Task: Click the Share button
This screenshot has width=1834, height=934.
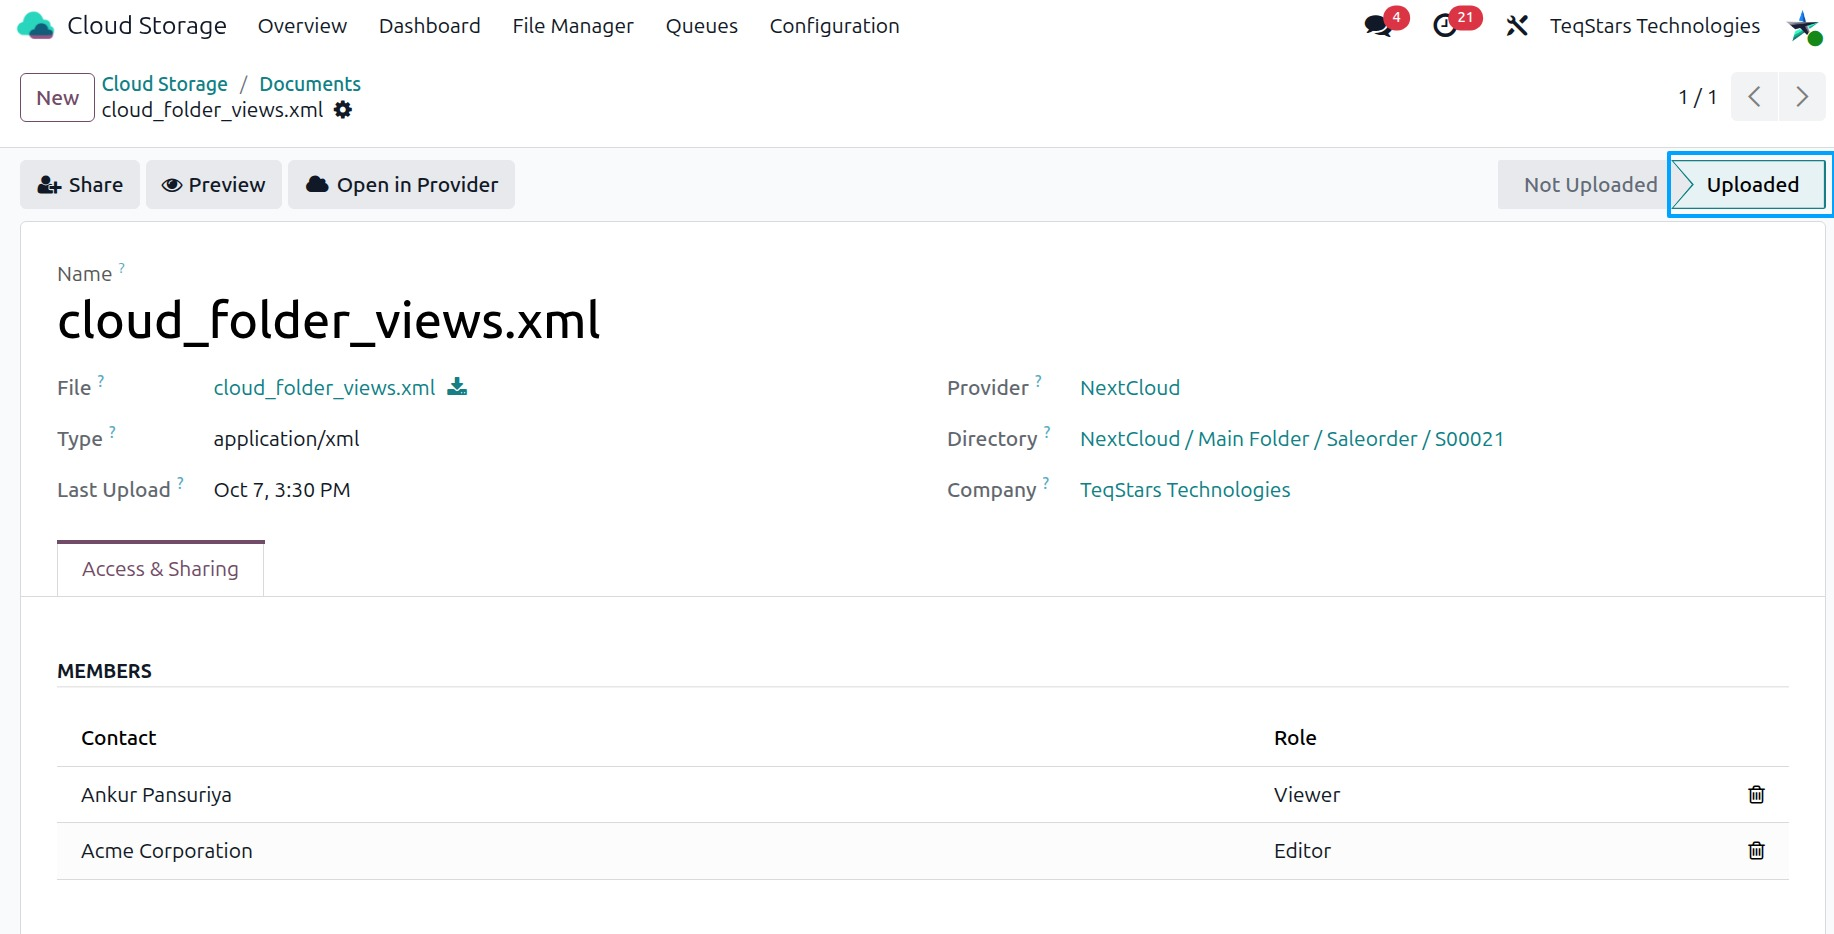Action: 80,185
